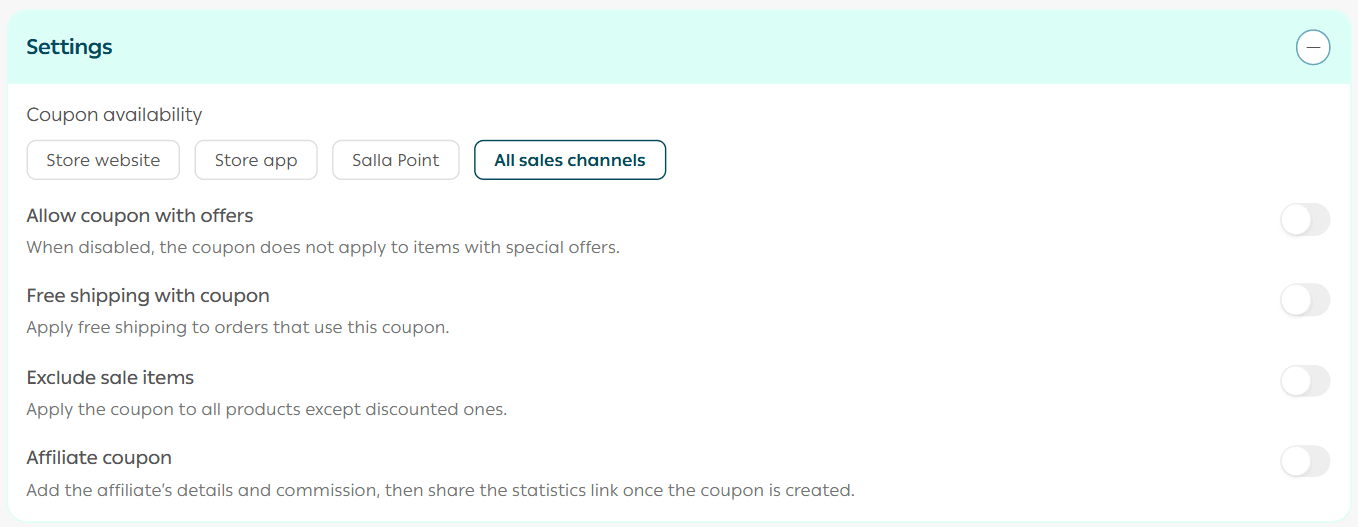This screenshot has height=527, width=1358.
Task: Select the Store website channel
Action: 103,160
